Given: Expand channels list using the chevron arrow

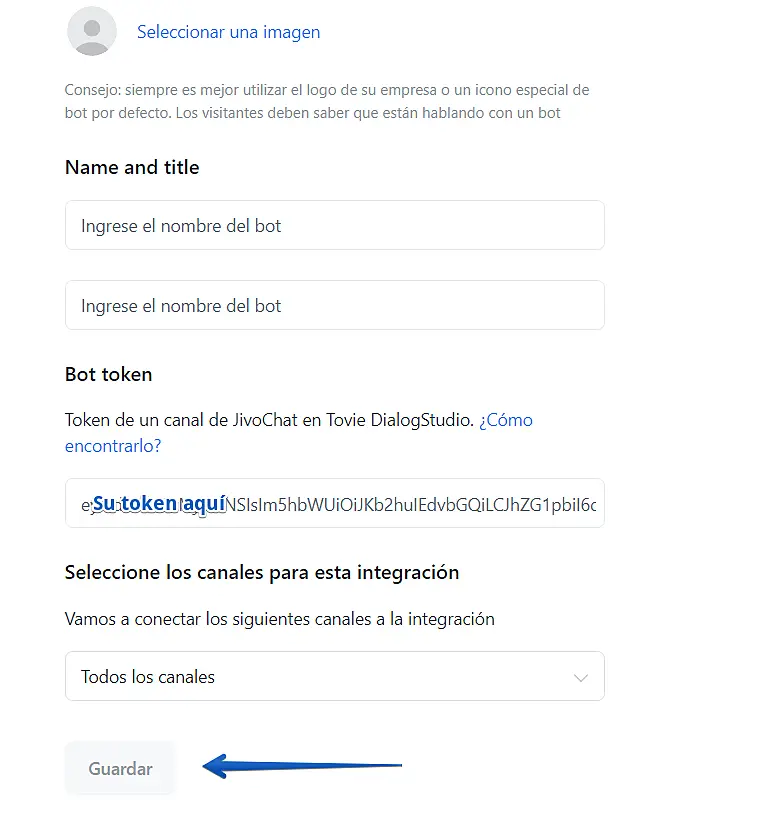Looking at the screenshot, I should 581,678.
